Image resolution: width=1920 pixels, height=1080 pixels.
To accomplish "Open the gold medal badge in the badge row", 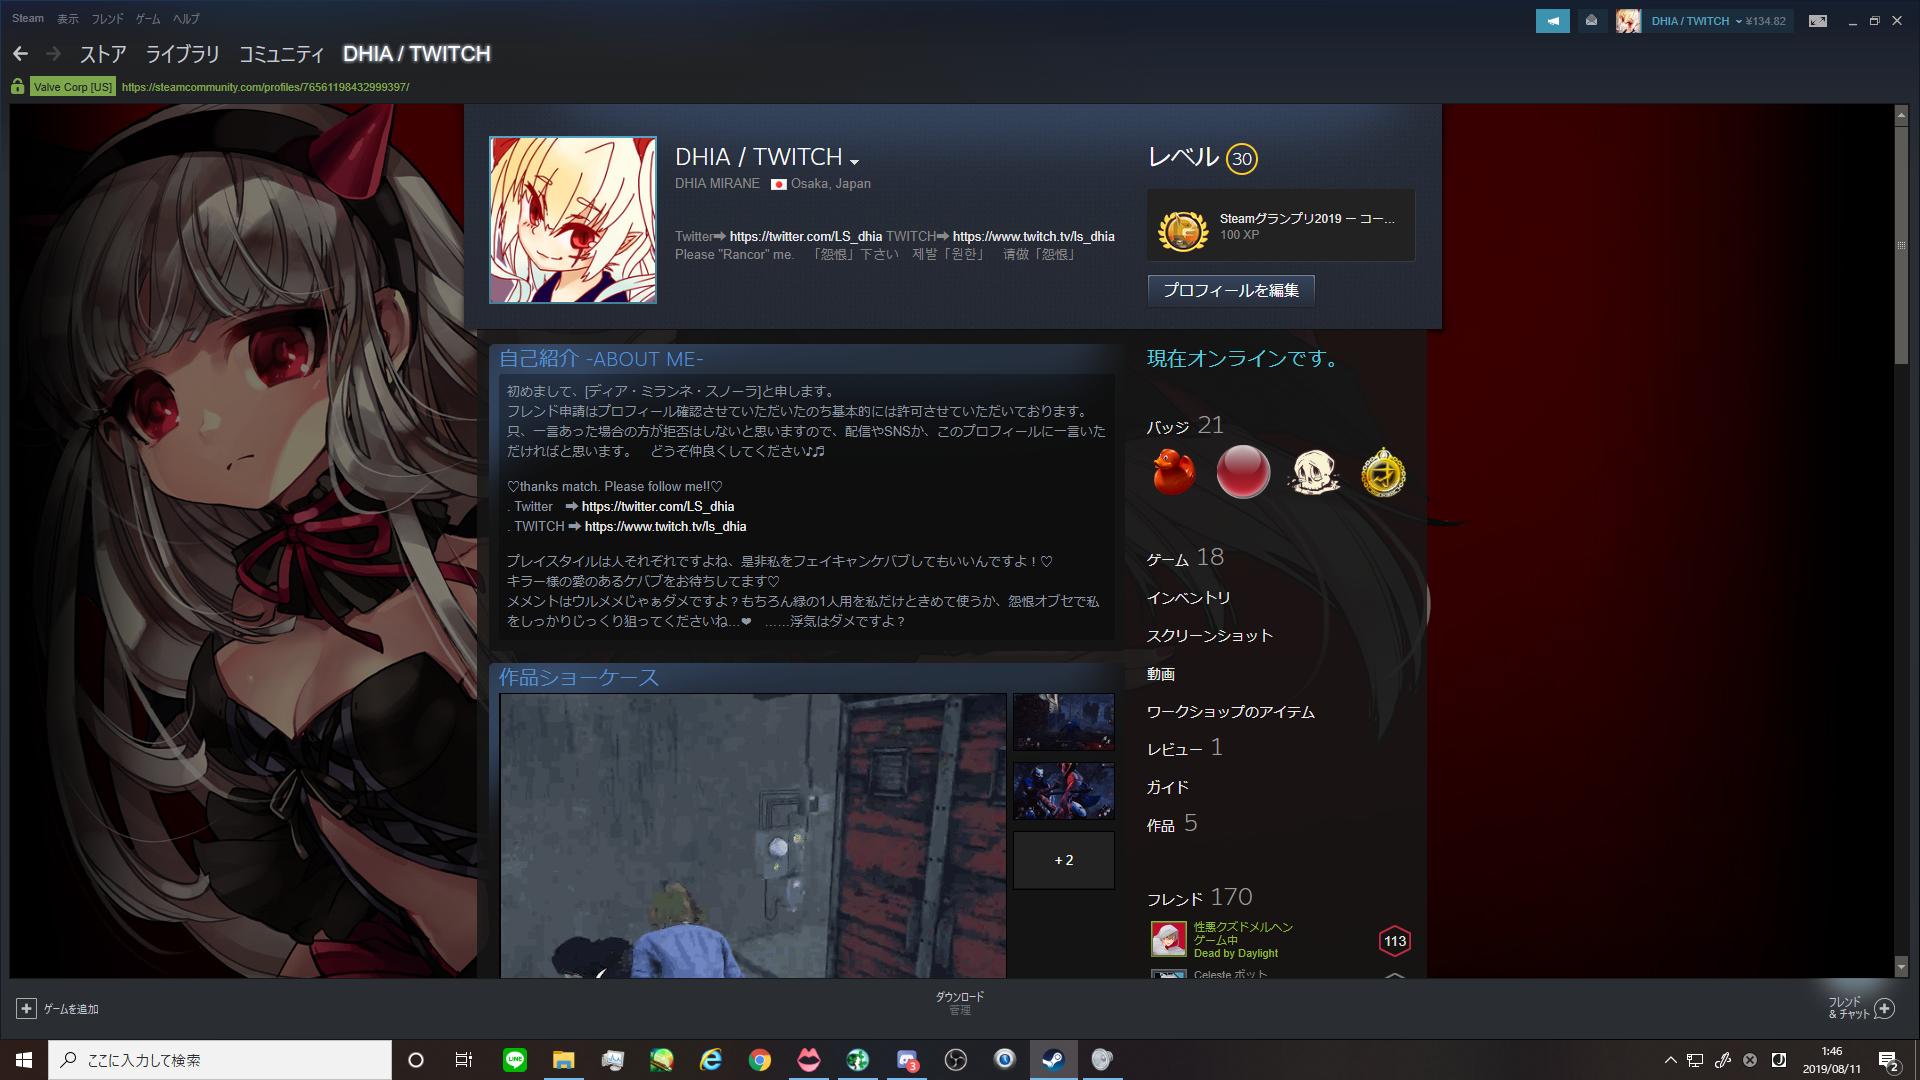I will pyautogui.click(x=1383, y=472).
